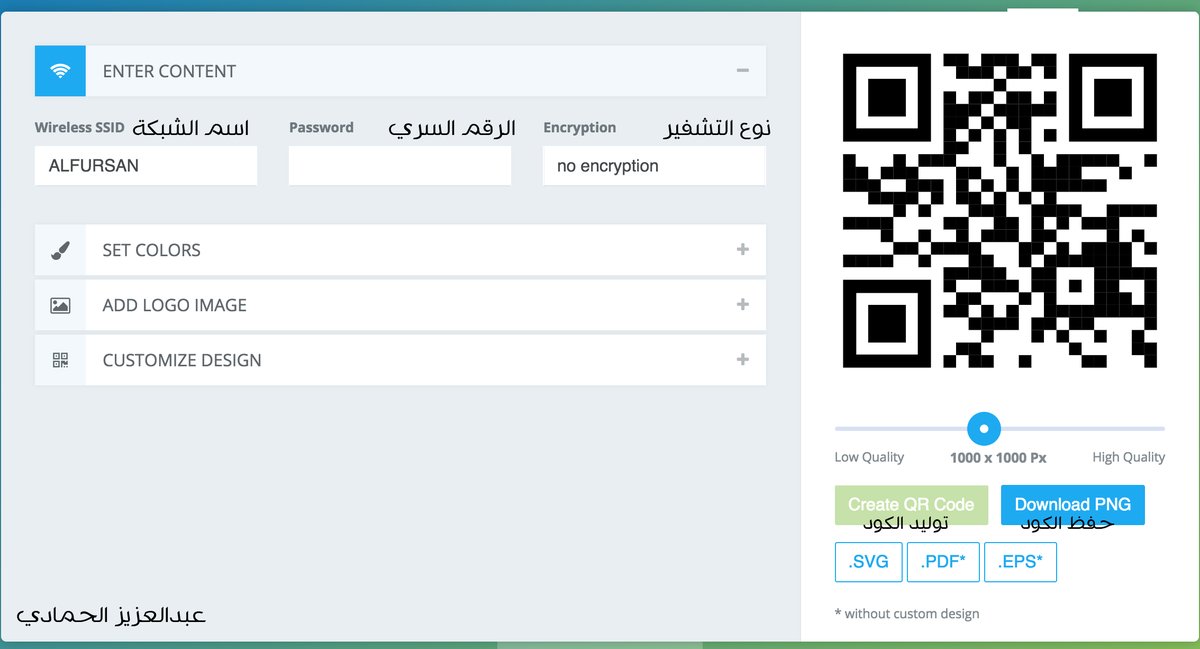Click the QR icon beside Customize Design
This screenshot has width=1200, height=649.
pyautogui.click(x=60, y=360)
